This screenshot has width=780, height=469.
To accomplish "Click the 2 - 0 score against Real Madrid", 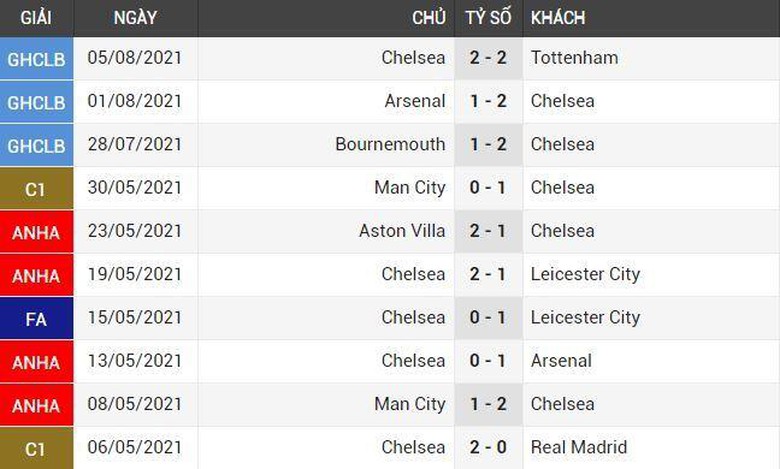I will tap(488, 447).
